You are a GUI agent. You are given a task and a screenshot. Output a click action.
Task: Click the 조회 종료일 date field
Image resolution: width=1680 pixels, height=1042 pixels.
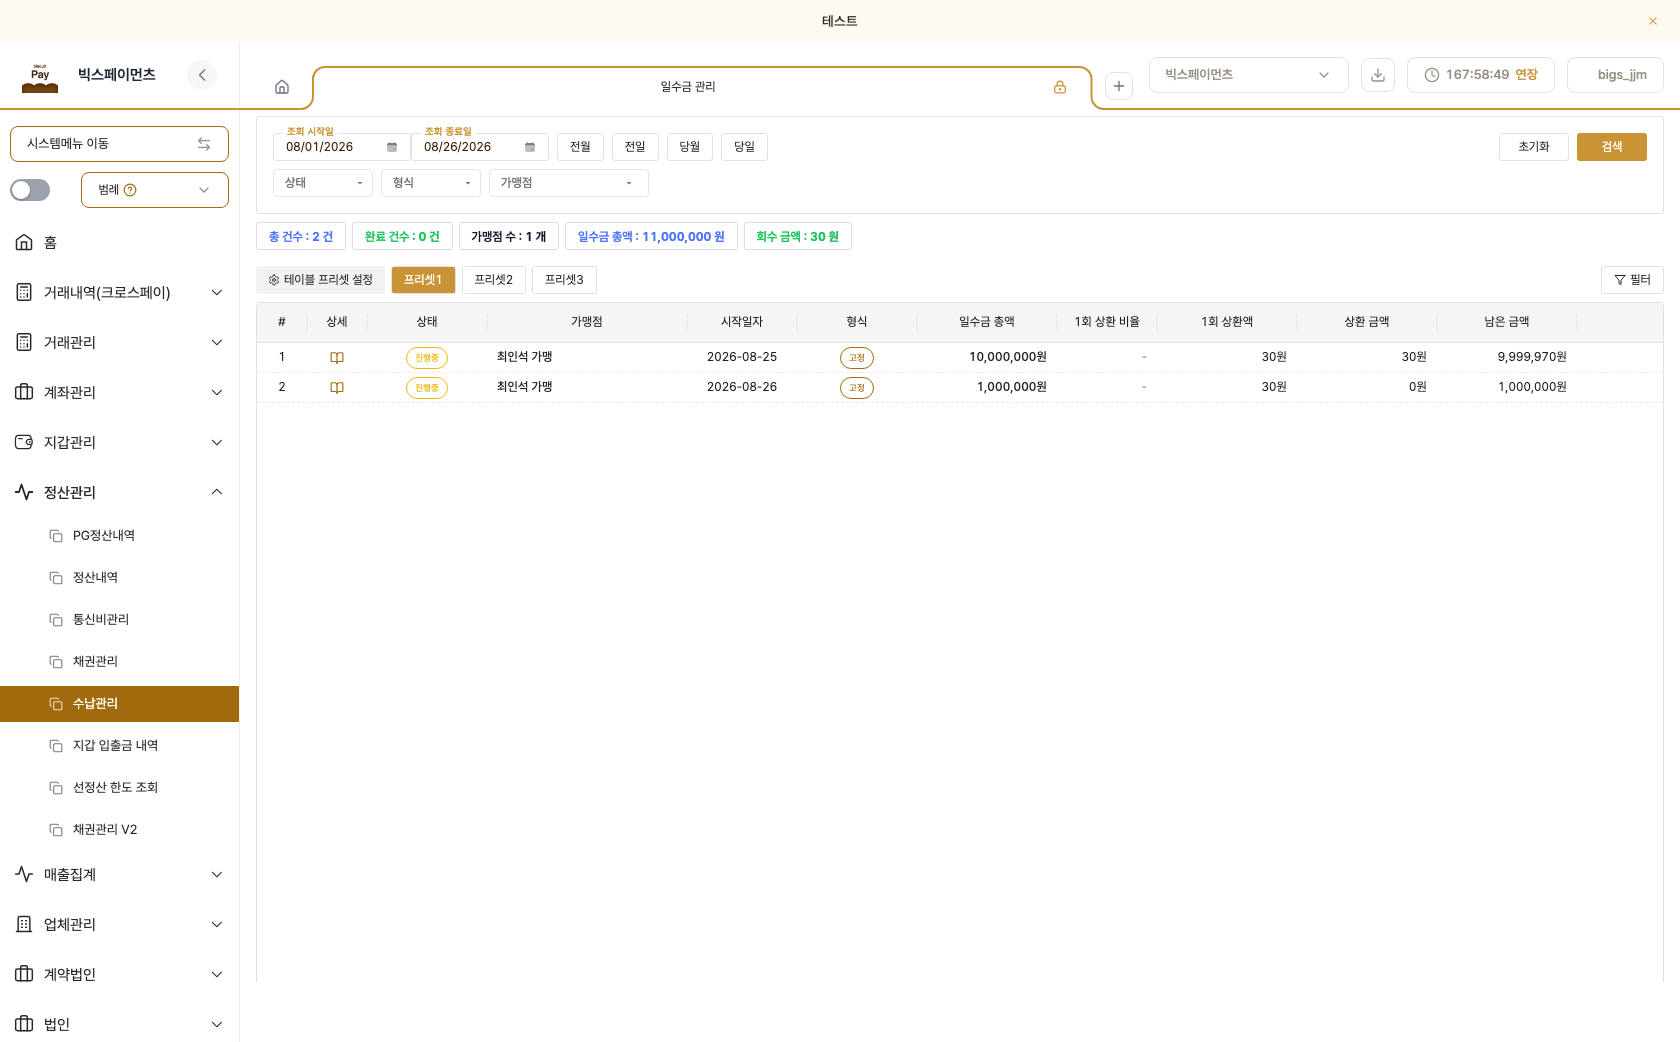point(480,147)
